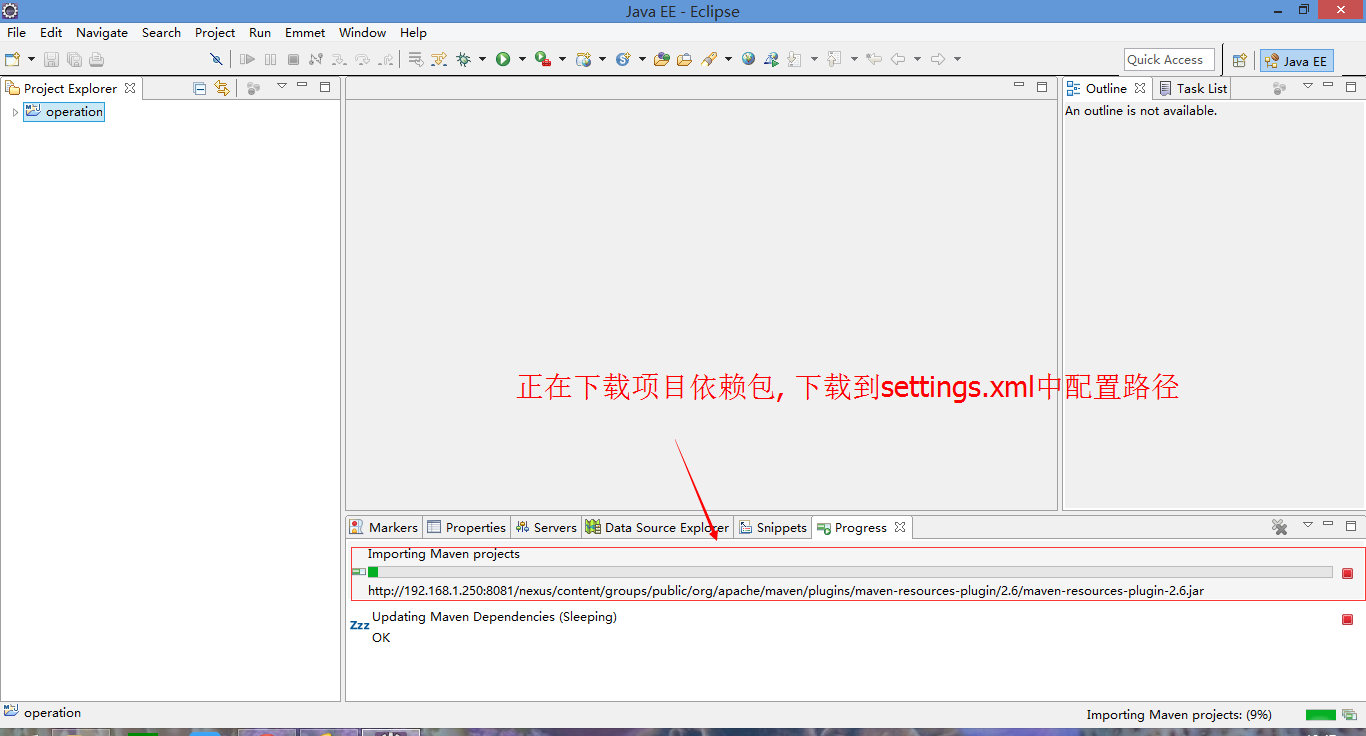Click the Step Return icon
Image resolution: width=1366 pixels, height=736 pixels.
[385, 60]
